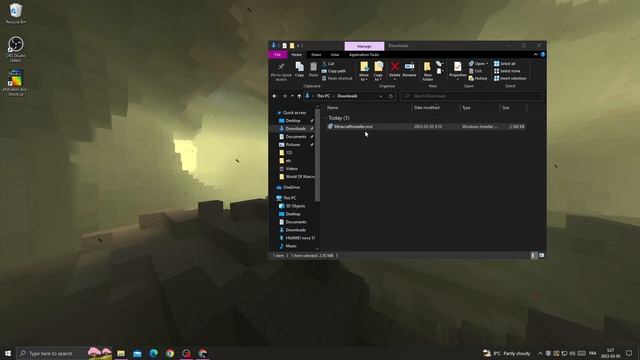
Task: Switch to large icons view in status bar
Action: (542, 256)
